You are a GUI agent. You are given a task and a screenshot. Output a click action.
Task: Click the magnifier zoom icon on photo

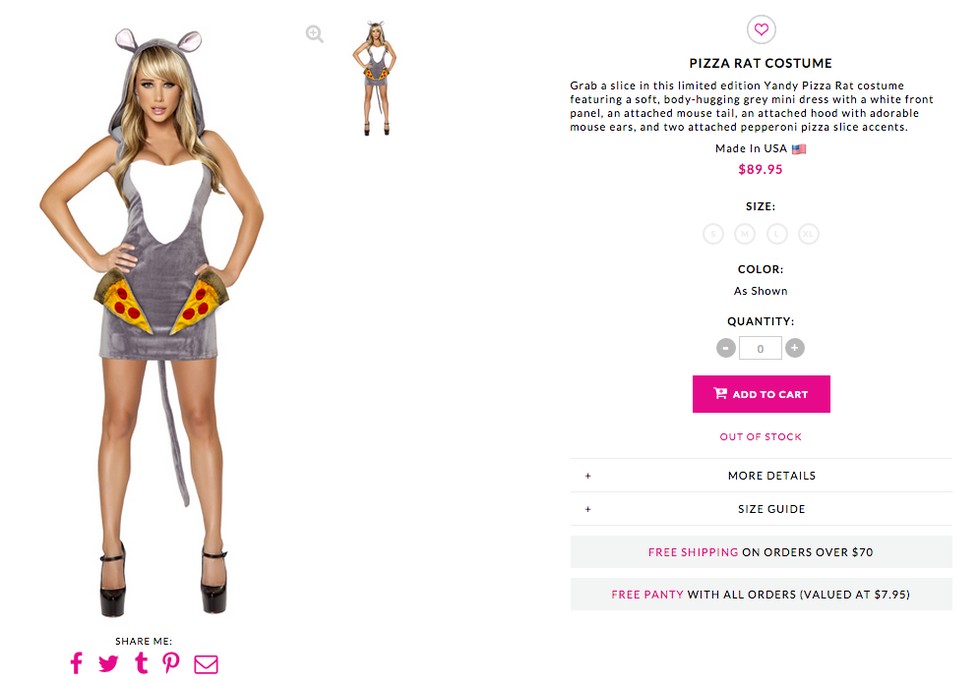pos(314,34)
